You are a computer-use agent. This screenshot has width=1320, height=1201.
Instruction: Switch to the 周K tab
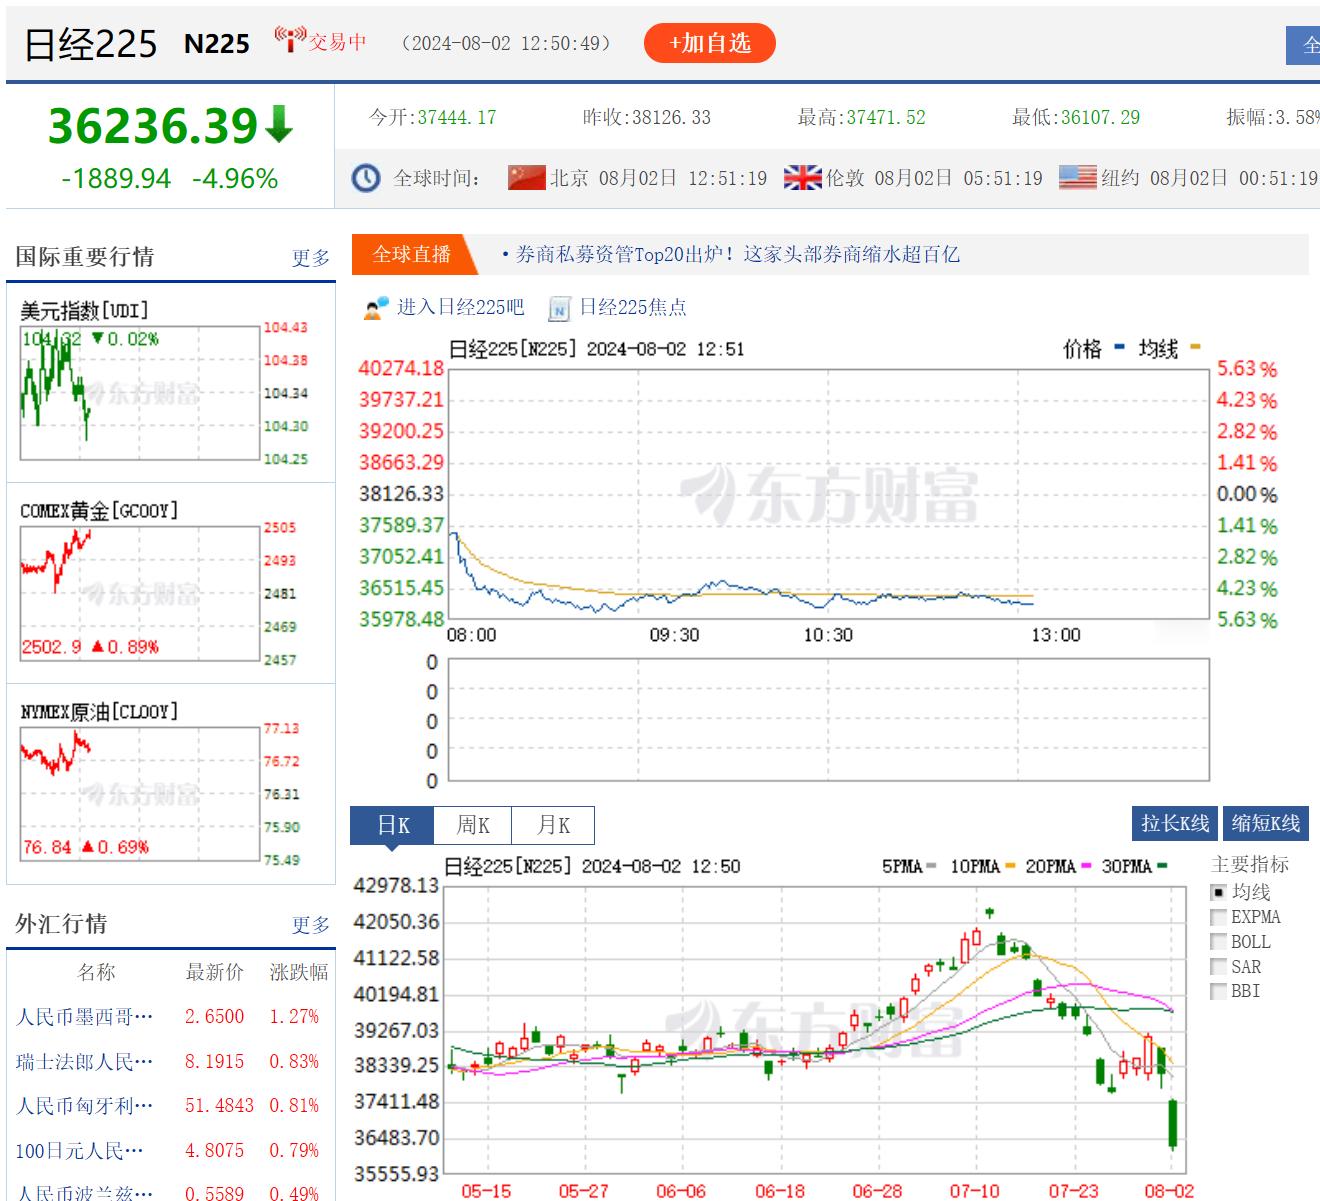coord(473,825)
